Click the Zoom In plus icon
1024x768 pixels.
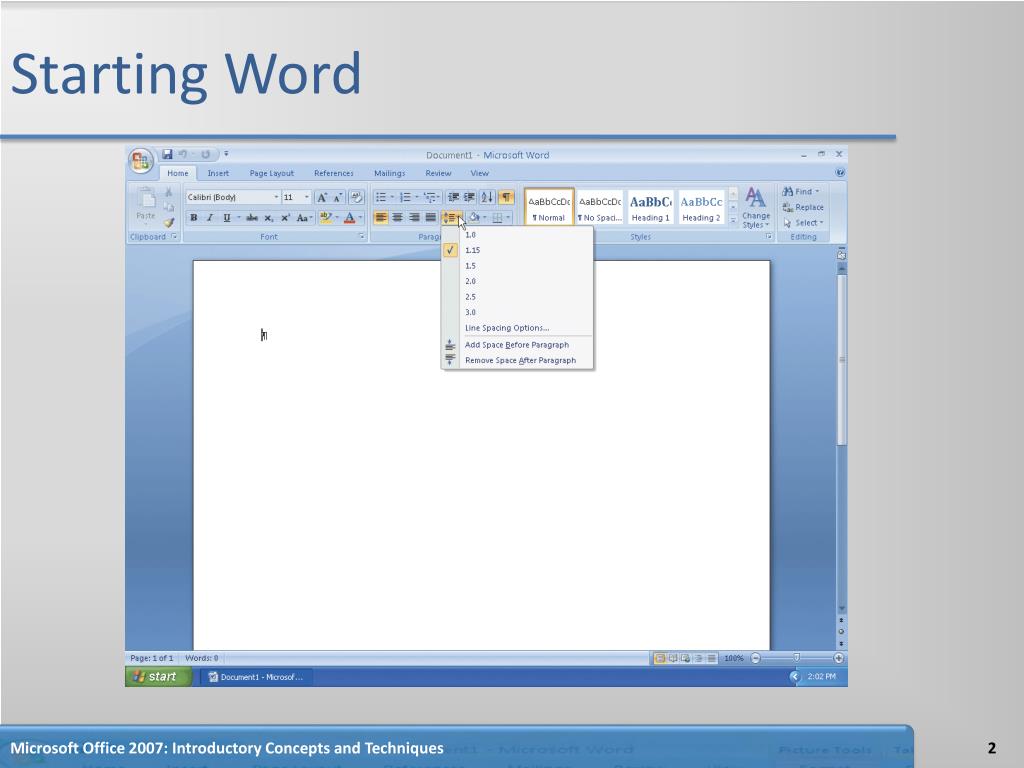839,658
